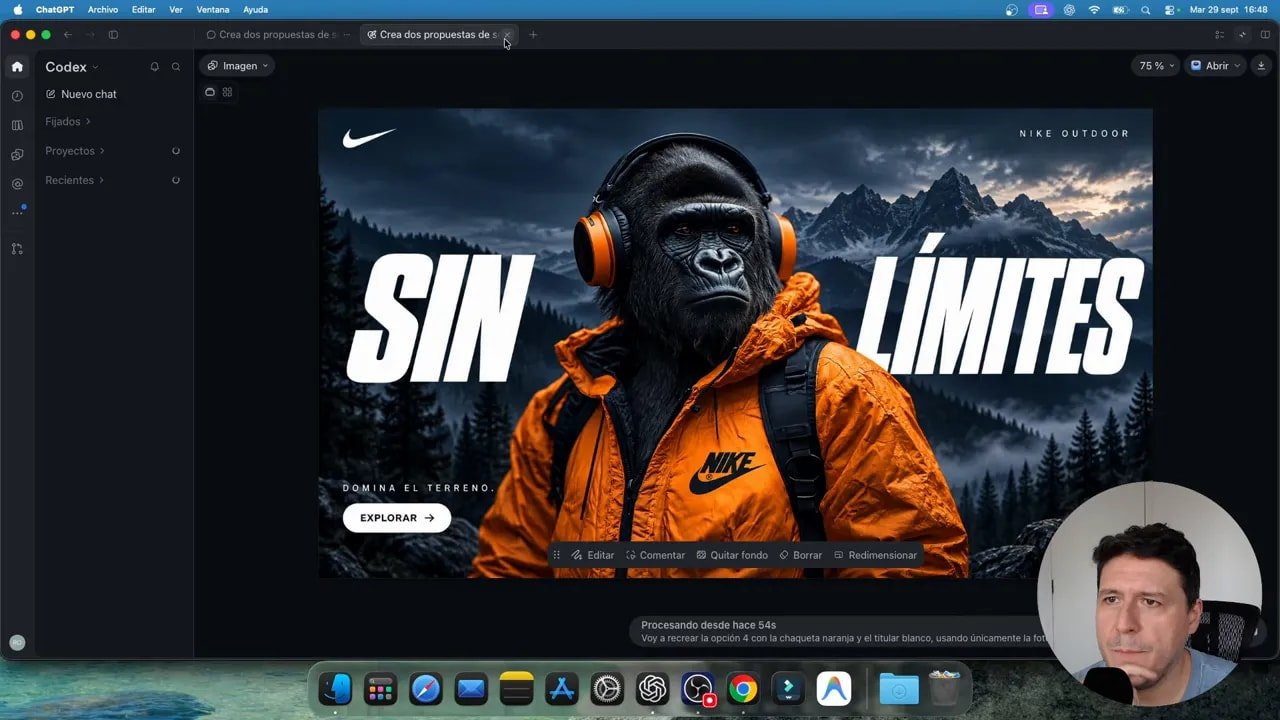Viewport: 1280px width, 720px height.
Task: Click the download image icon
Action: (x=1260, y=66)
